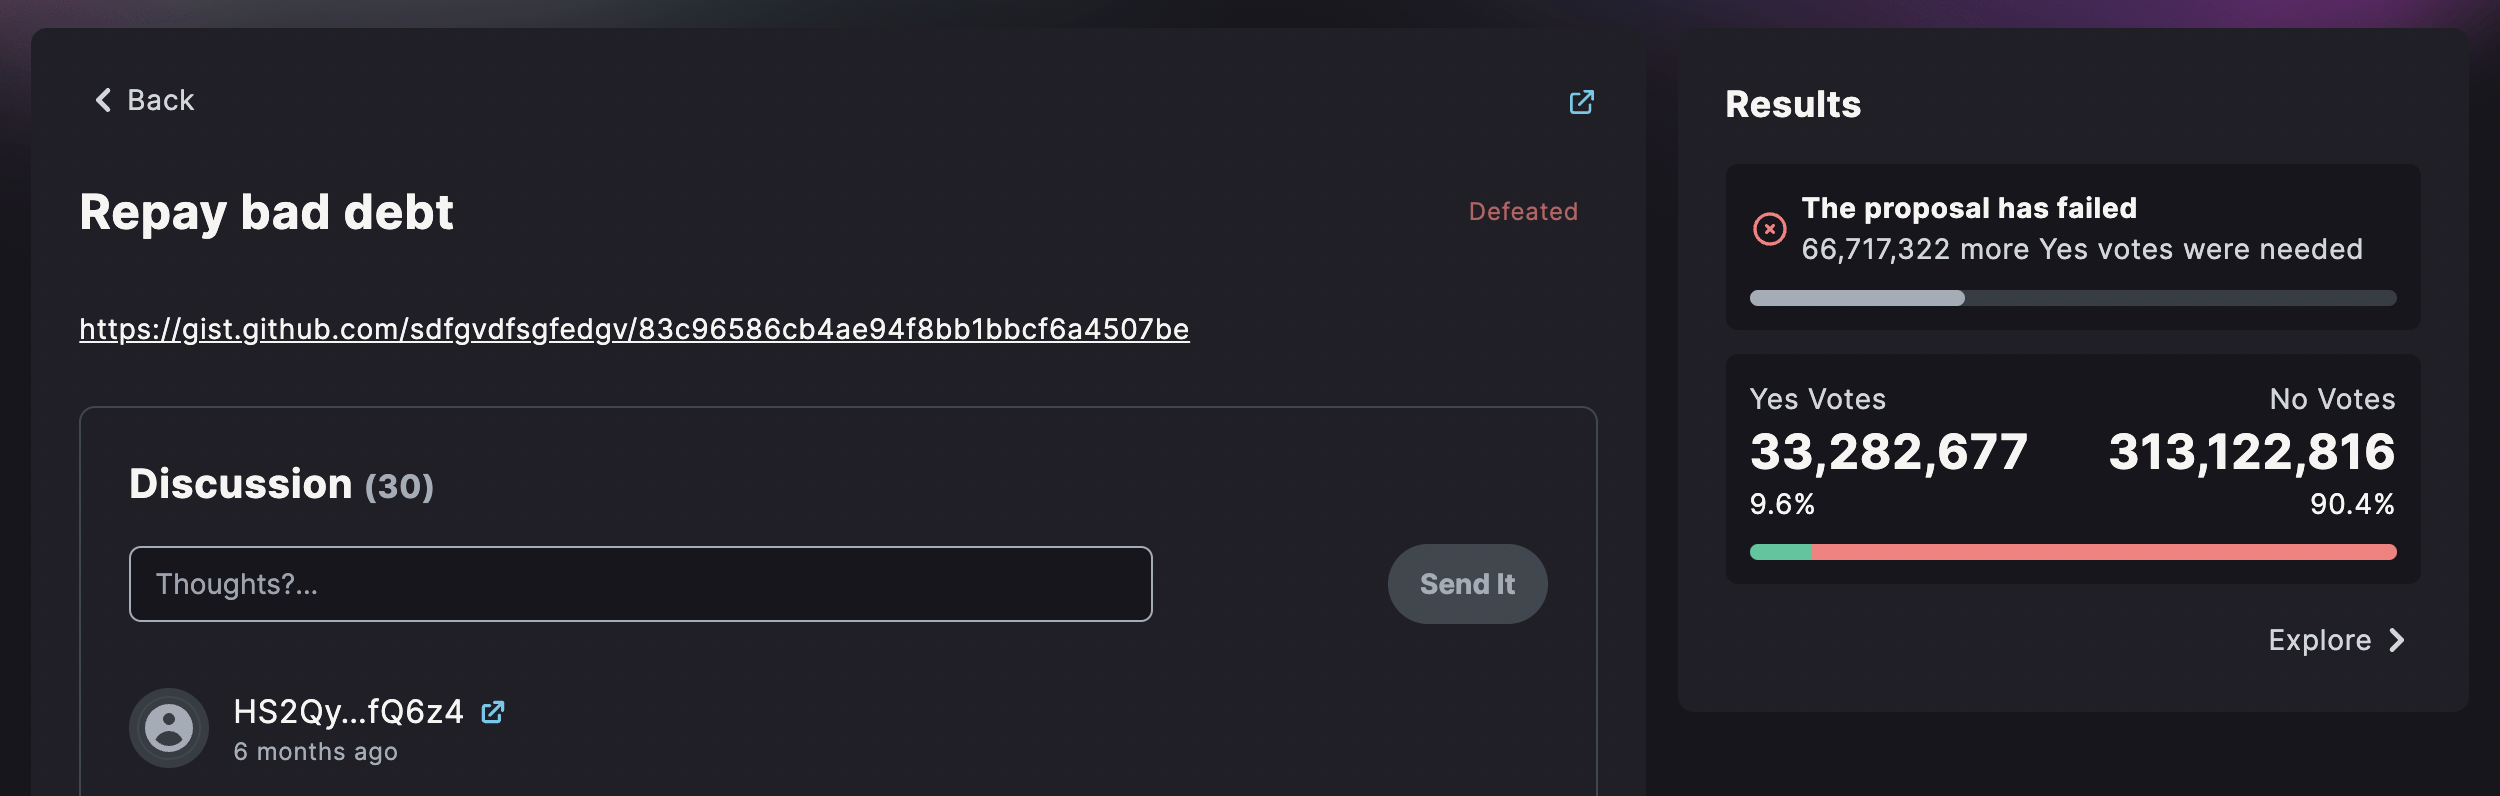Open proposal in explorer via top external-link icon
Image resolution: width=2500 pixels, height=796 pixels.
pyautogui.click(x=1581, y=102)
